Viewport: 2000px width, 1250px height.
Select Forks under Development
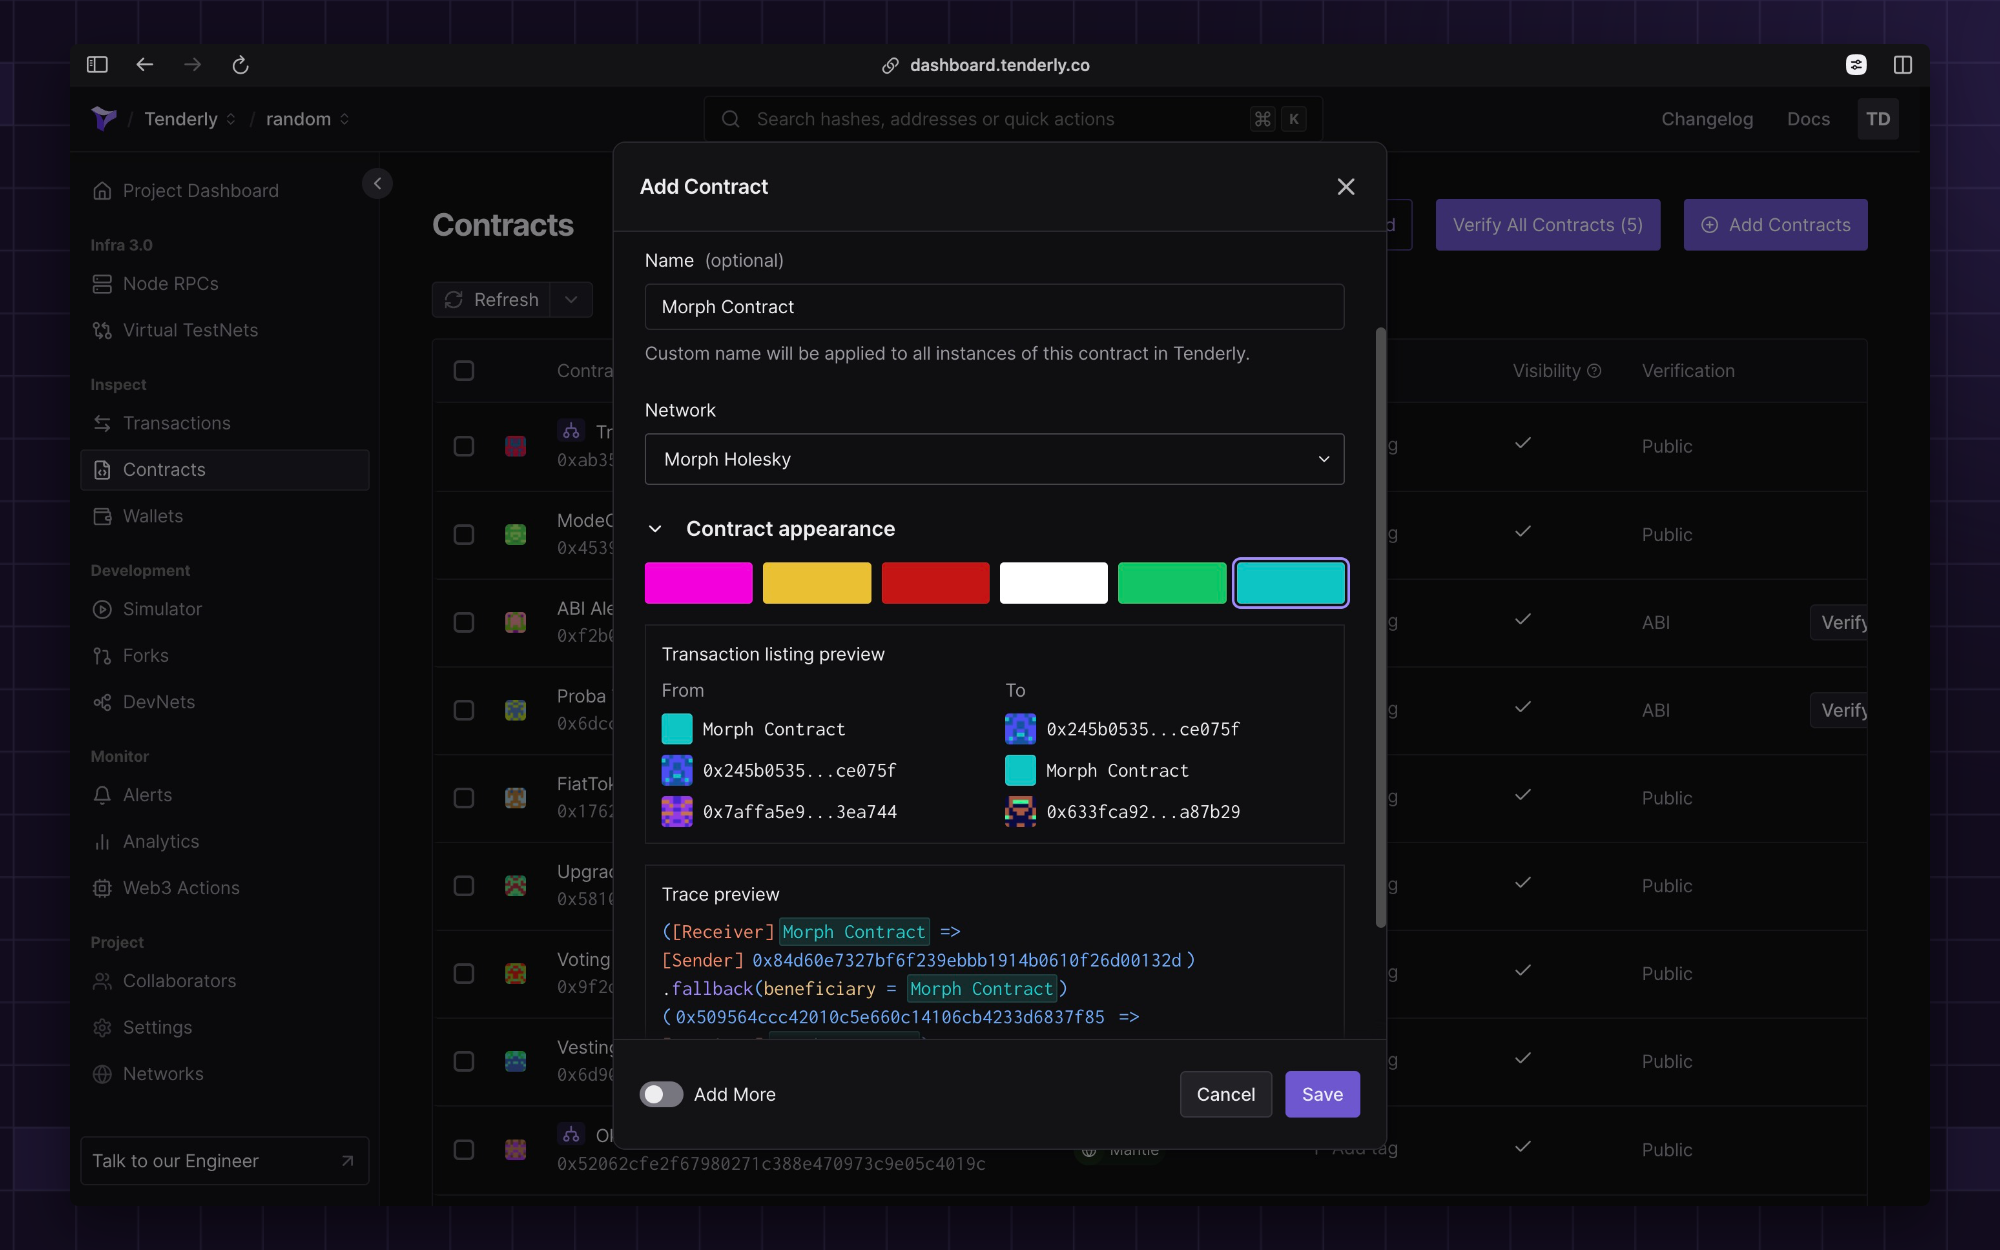[144, 655]
